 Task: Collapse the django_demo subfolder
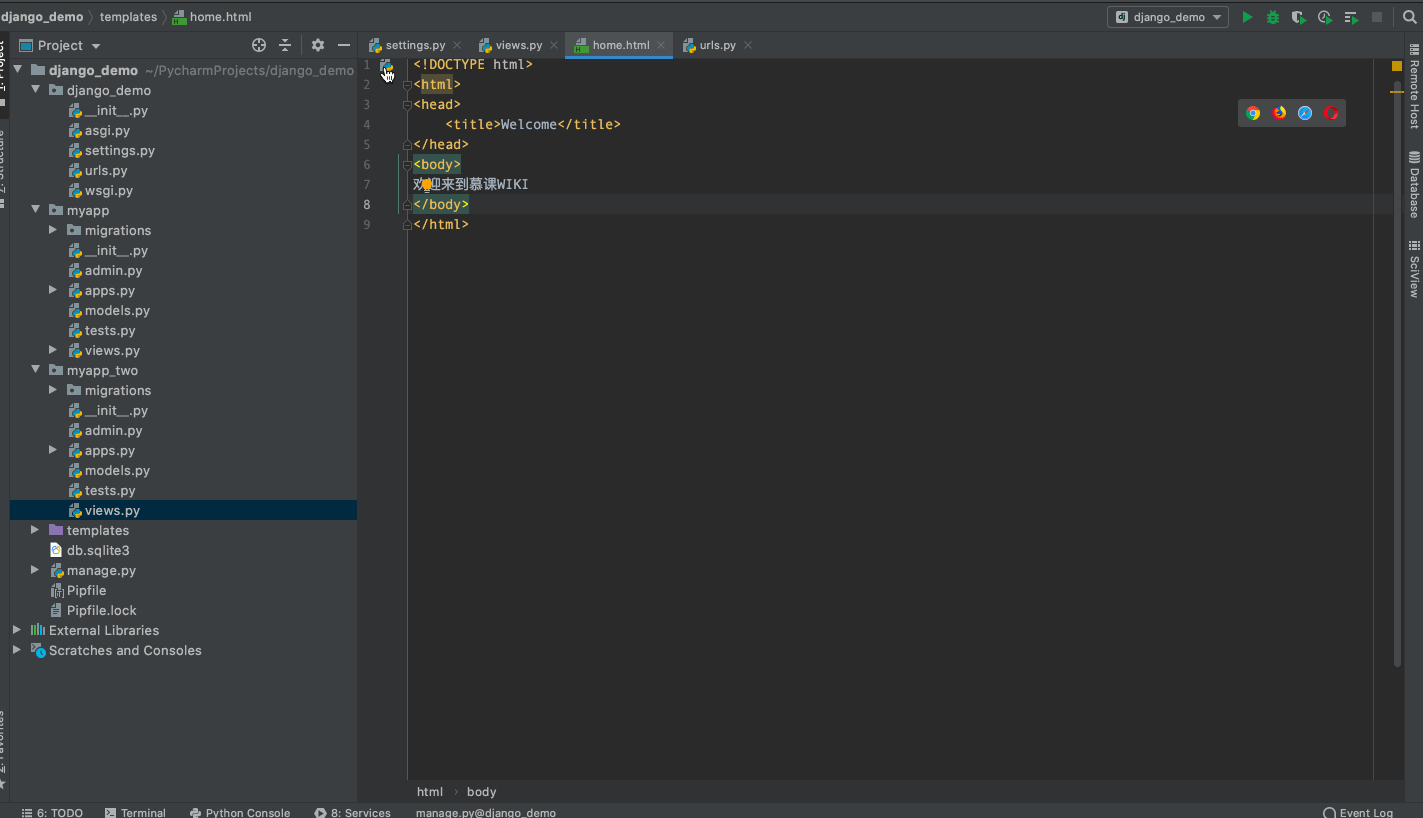pos(35,90)
